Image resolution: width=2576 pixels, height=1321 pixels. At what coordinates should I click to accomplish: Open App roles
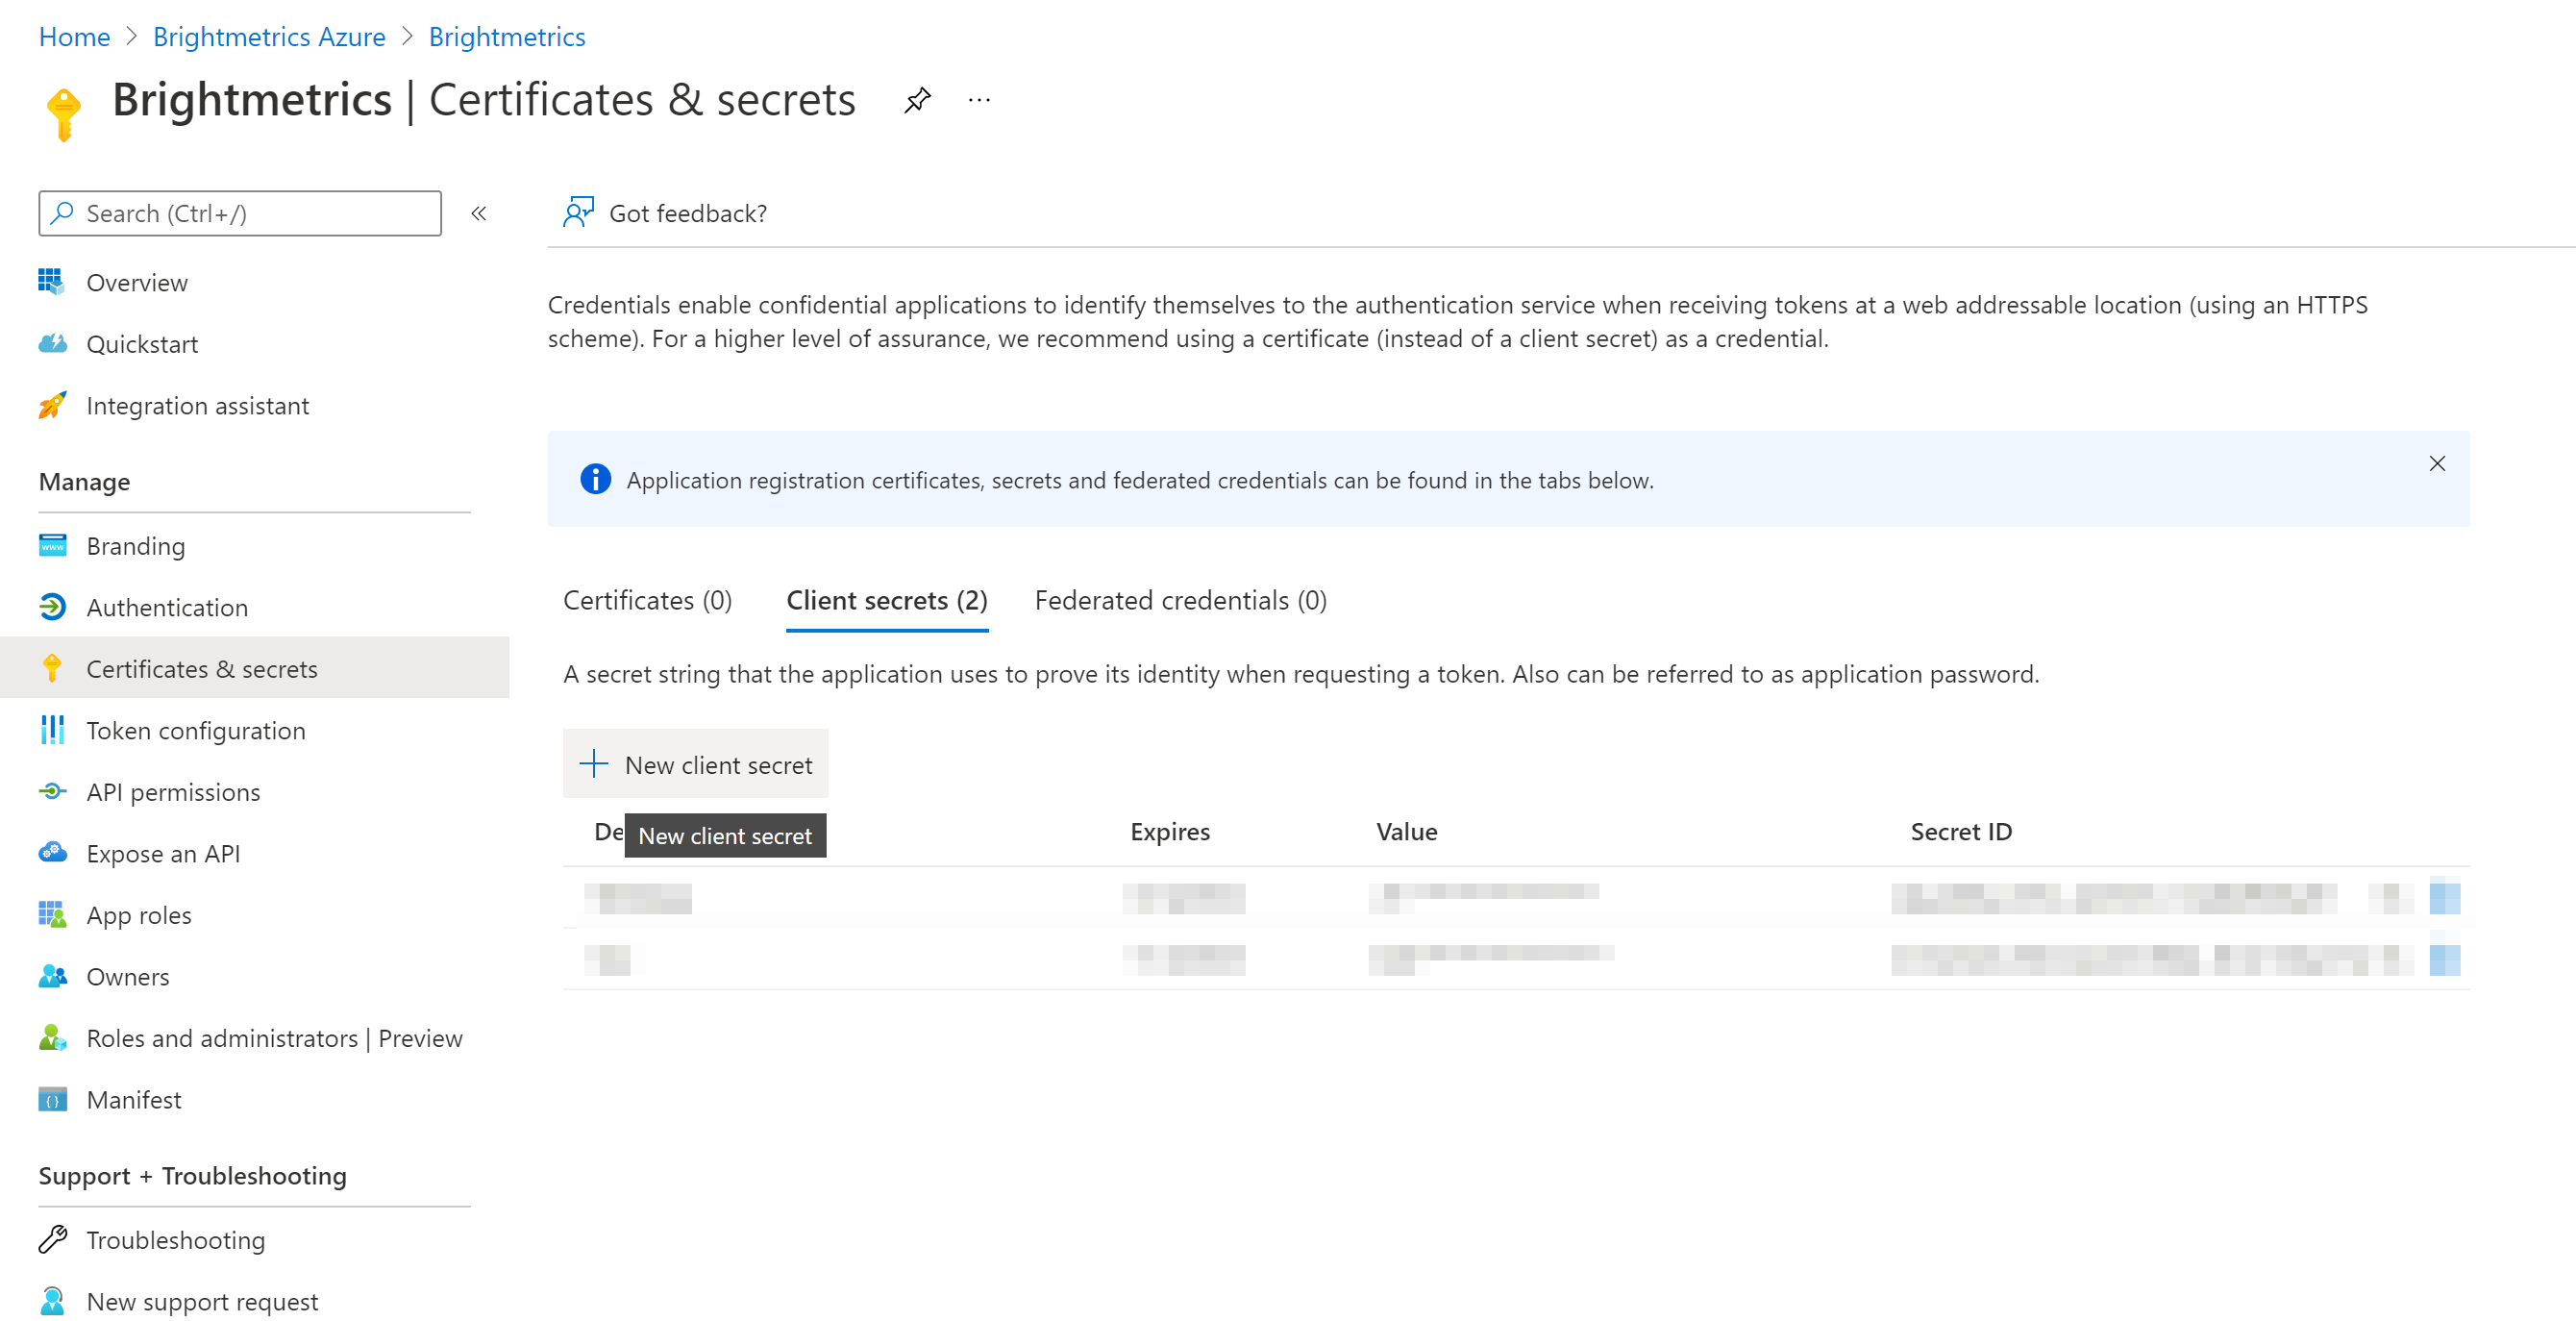pos(139,915)
